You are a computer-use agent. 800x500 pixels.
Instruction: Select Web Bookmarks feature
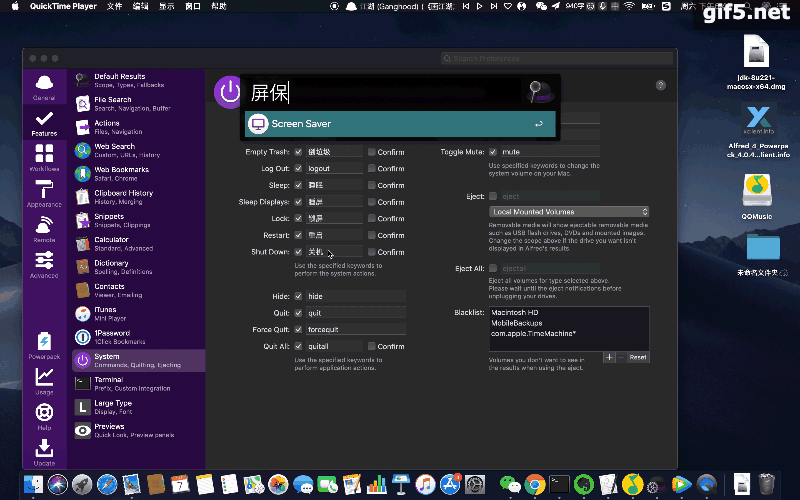[138, 173]
